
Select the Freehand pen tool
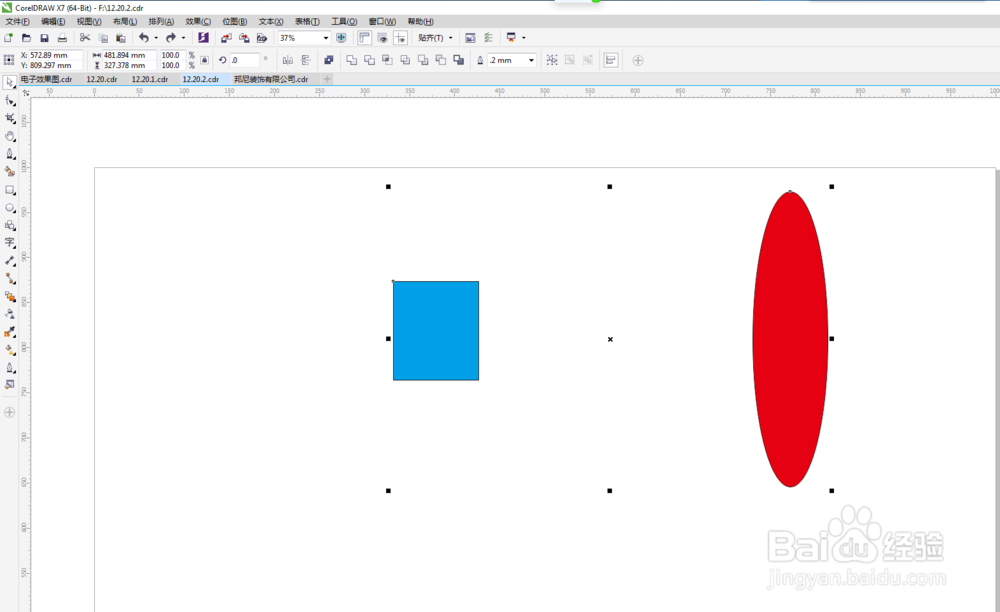(x=10, y=154)
